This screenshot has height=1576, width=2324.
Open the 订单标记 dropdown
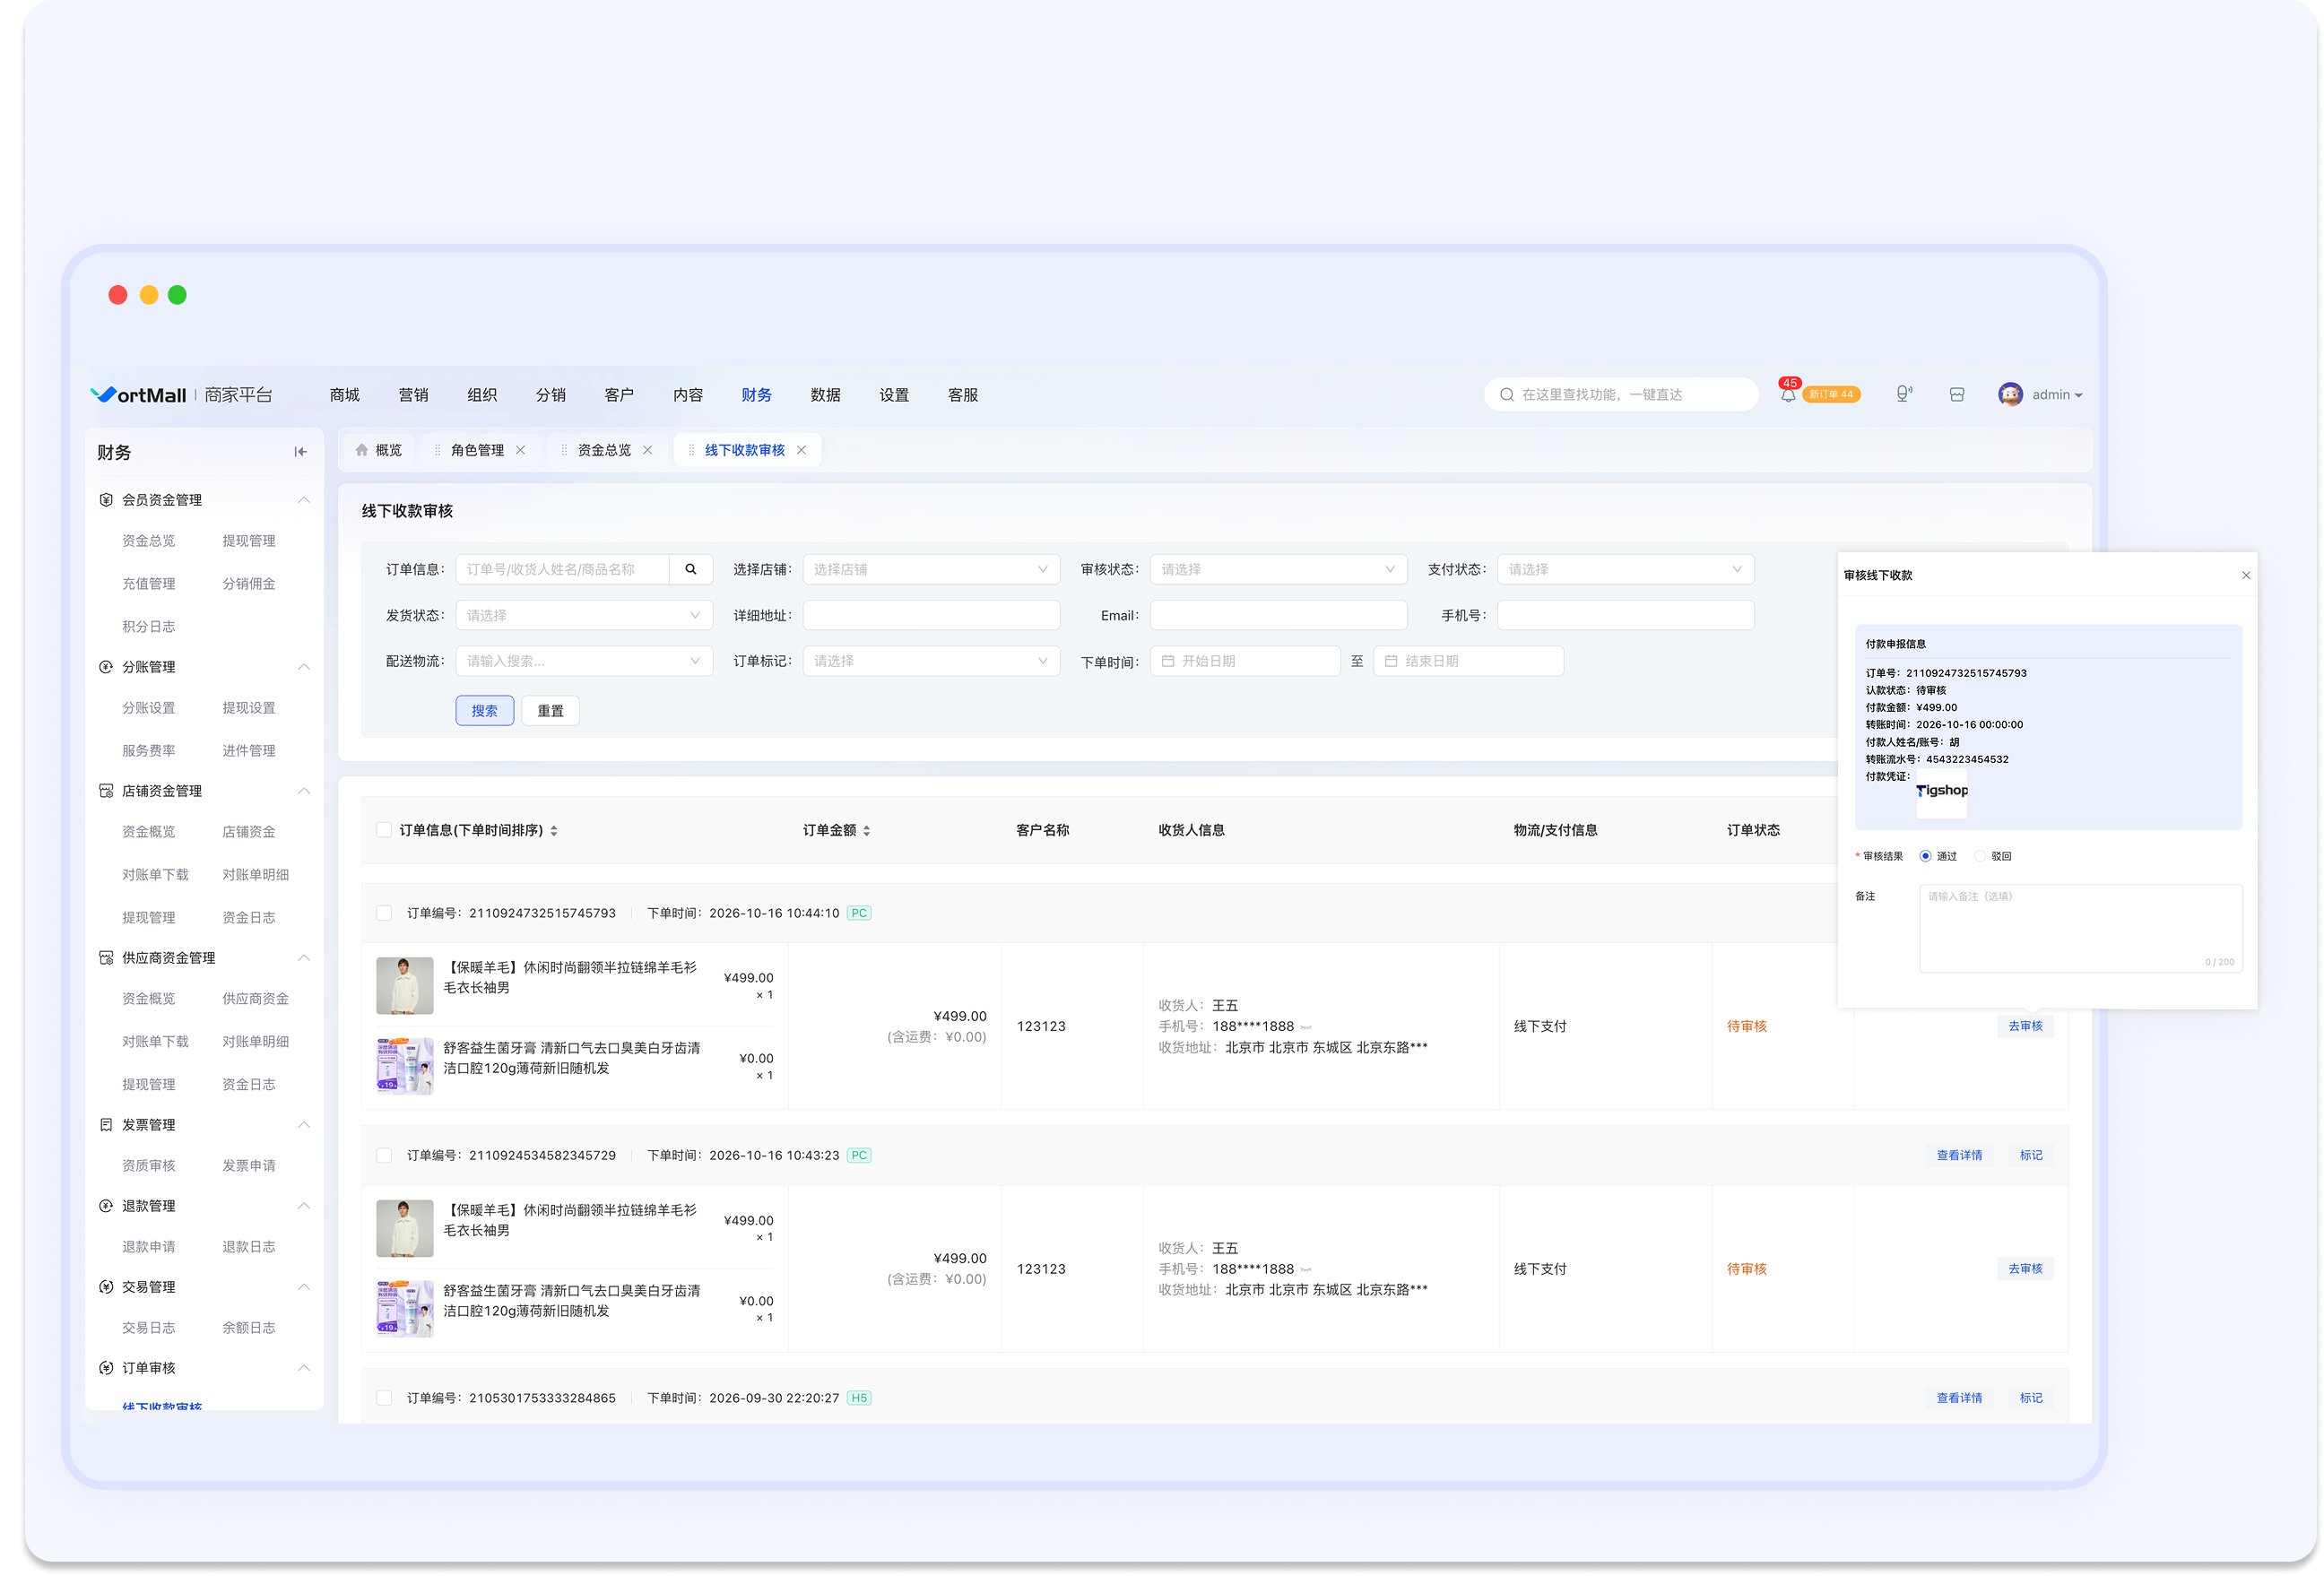point(931,661)
